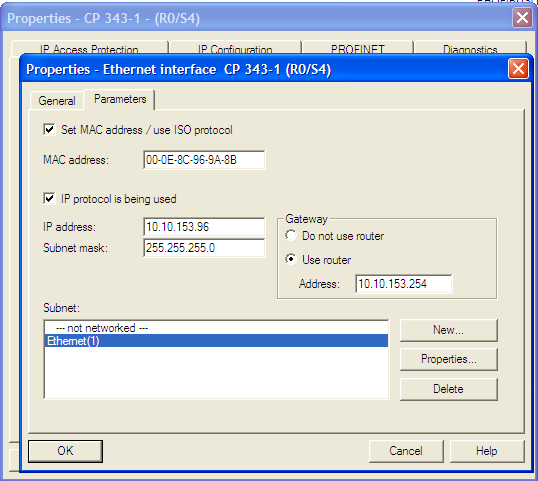Edit the gateway router Address field
The height and width of the screenshot is (481, 538).
click(x=404, y=284)
